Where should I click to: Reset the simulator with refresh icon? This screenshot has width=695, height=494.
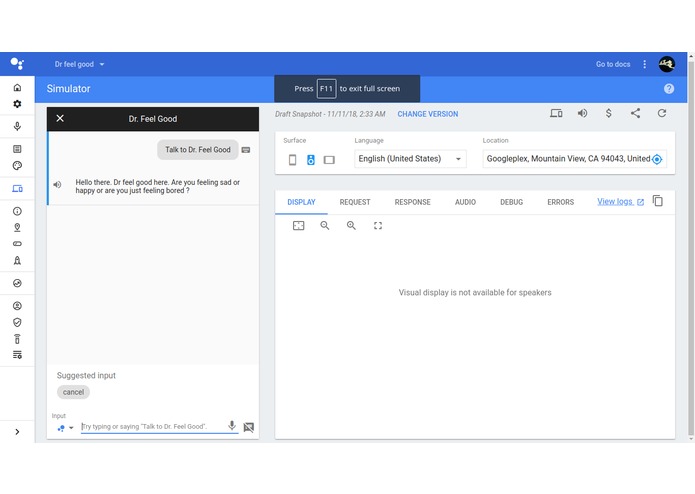click(662, 113)
